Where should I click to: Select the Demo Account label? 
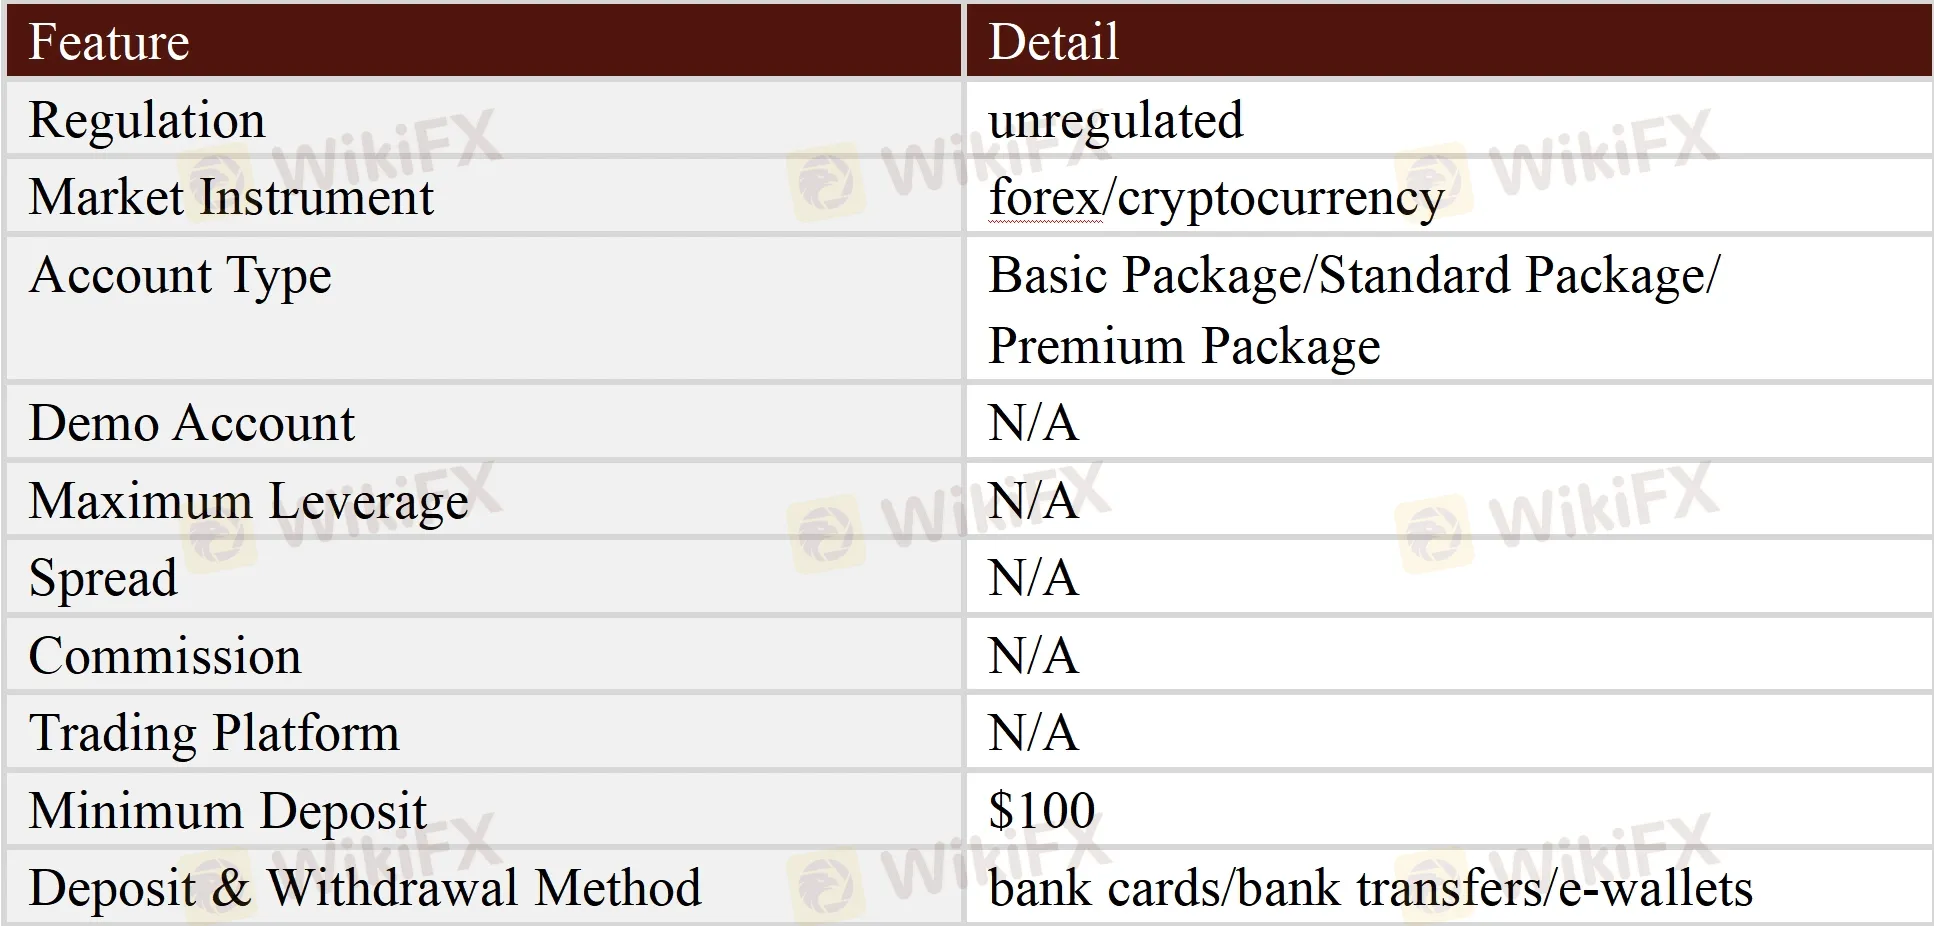191,423
